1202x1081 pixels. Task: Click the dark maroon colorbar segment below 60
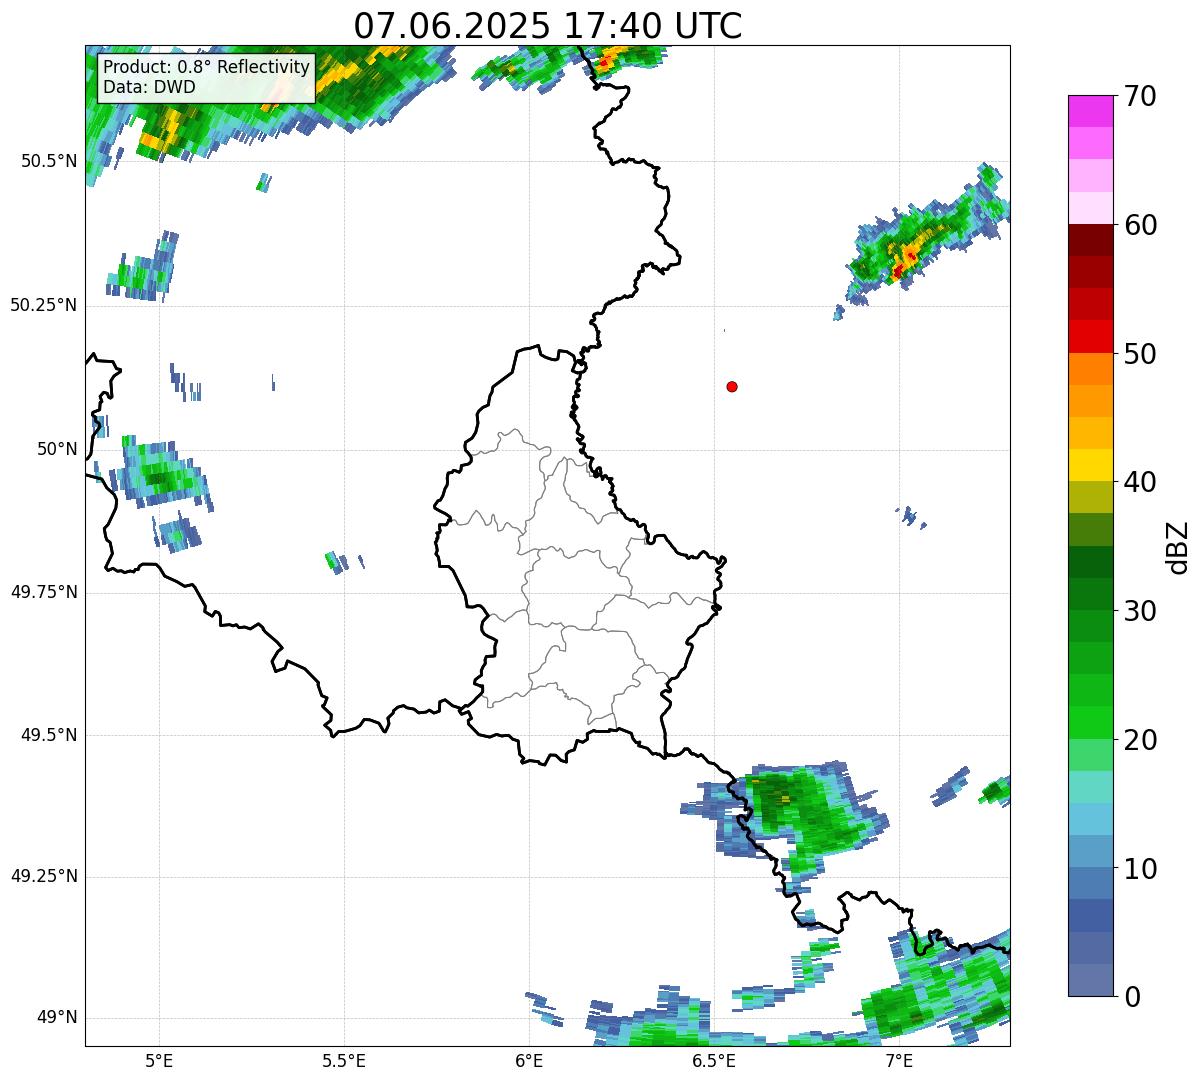(x=1090, y=240)
